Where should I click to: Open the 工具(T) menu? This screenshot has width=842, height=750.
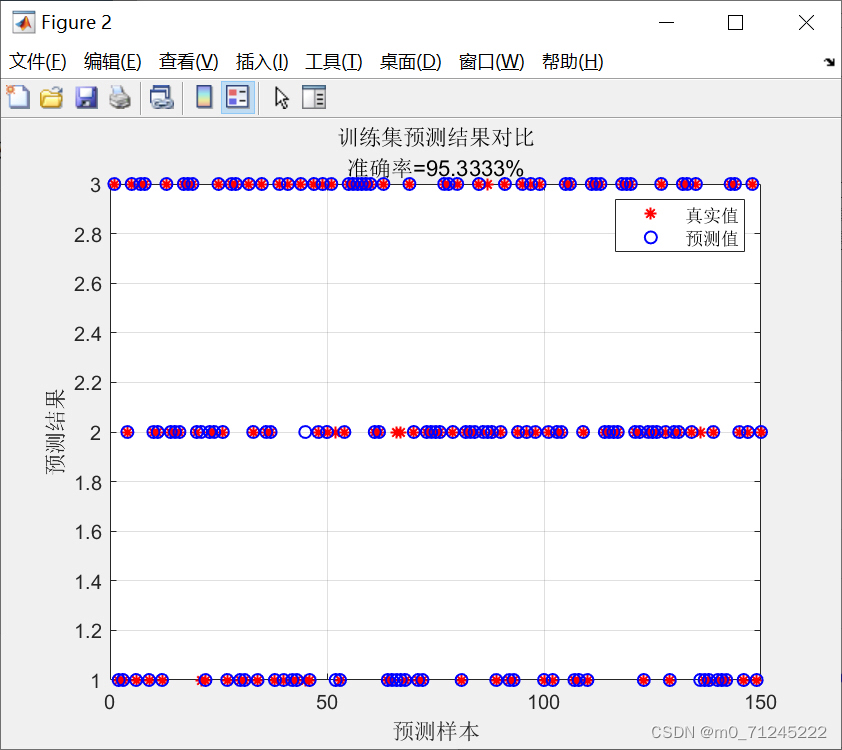(x=331, y=61)
